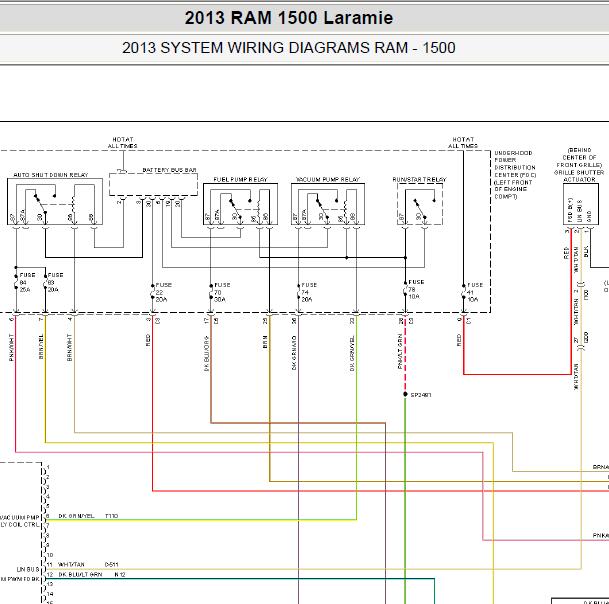Click the 'T110' circuit code

pos(111,516)
